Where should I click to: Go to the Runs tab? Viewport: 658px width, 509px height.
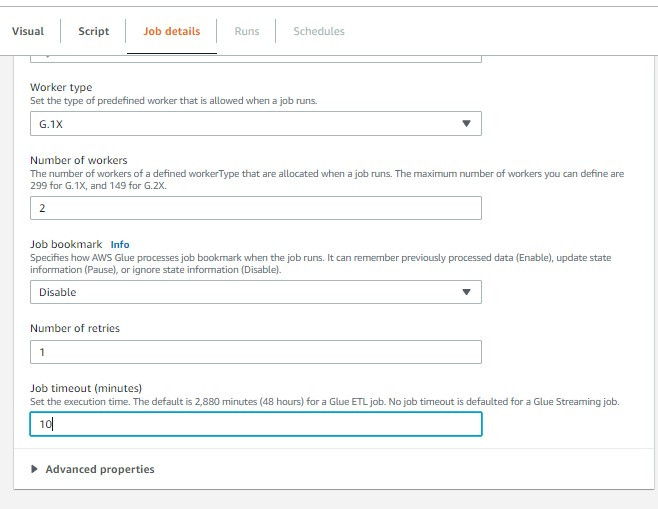click(246, 31)
